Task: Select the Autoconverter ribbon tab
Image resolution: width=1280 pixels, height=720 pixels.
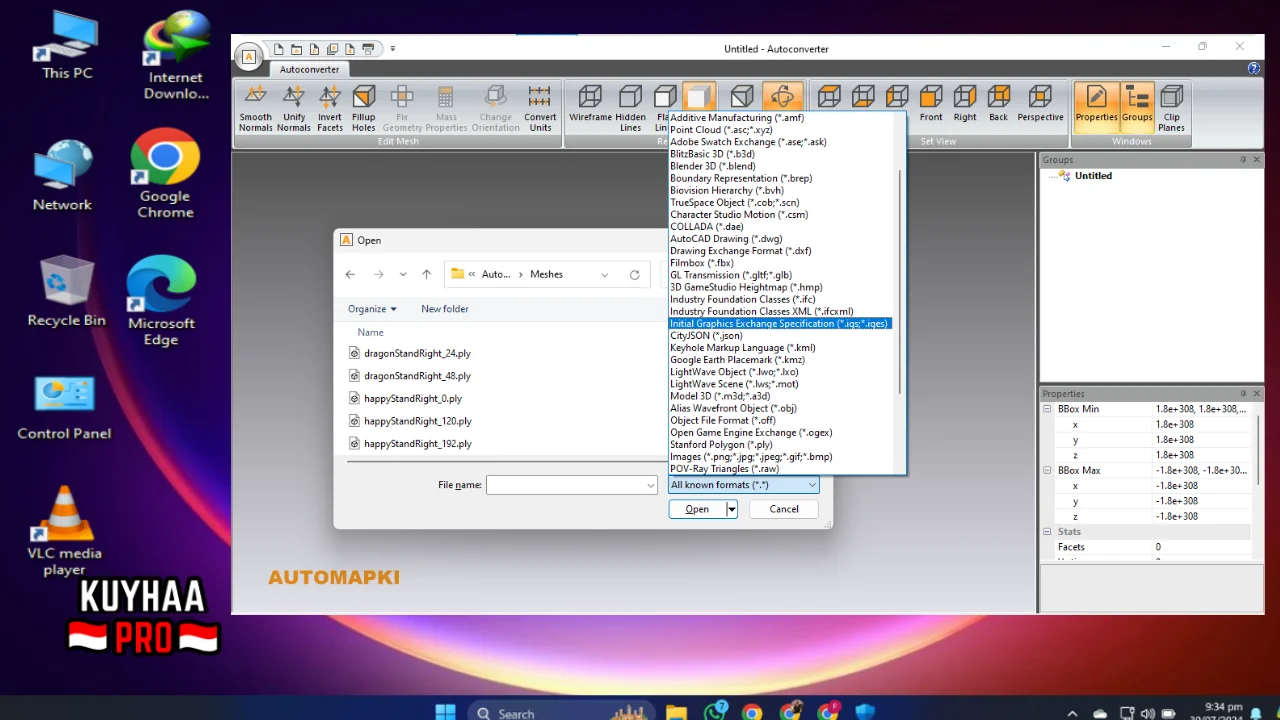Action: (x=309, y=70)
